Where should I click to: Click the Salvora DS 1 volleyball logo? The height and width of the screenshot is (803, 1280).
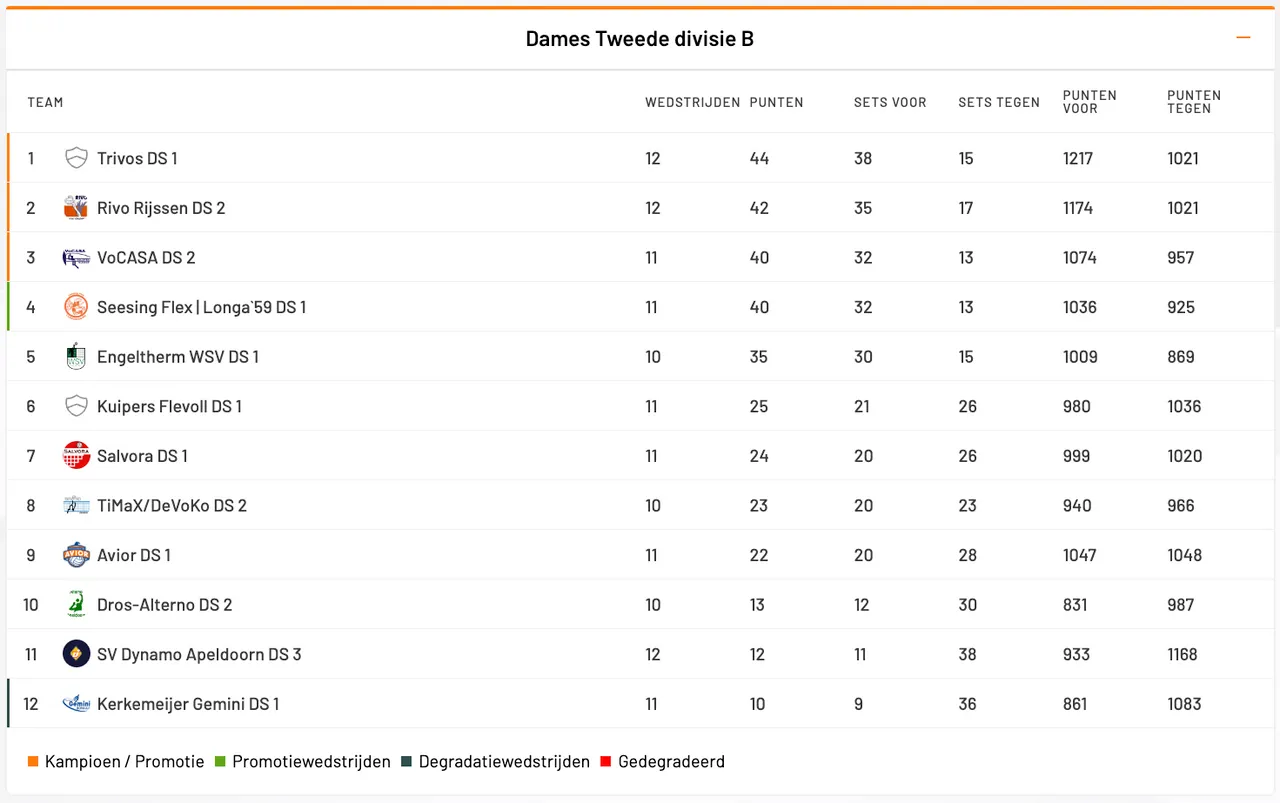pos(76,456)
